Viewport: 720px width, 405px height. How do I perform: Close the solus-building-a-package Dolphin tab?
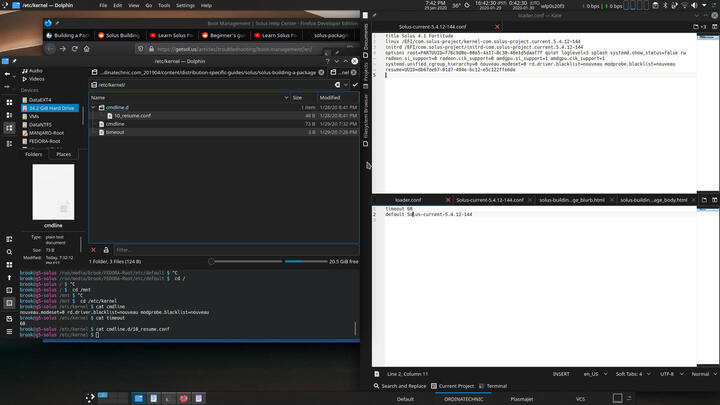pyautogui.click(x=321, y=73)
